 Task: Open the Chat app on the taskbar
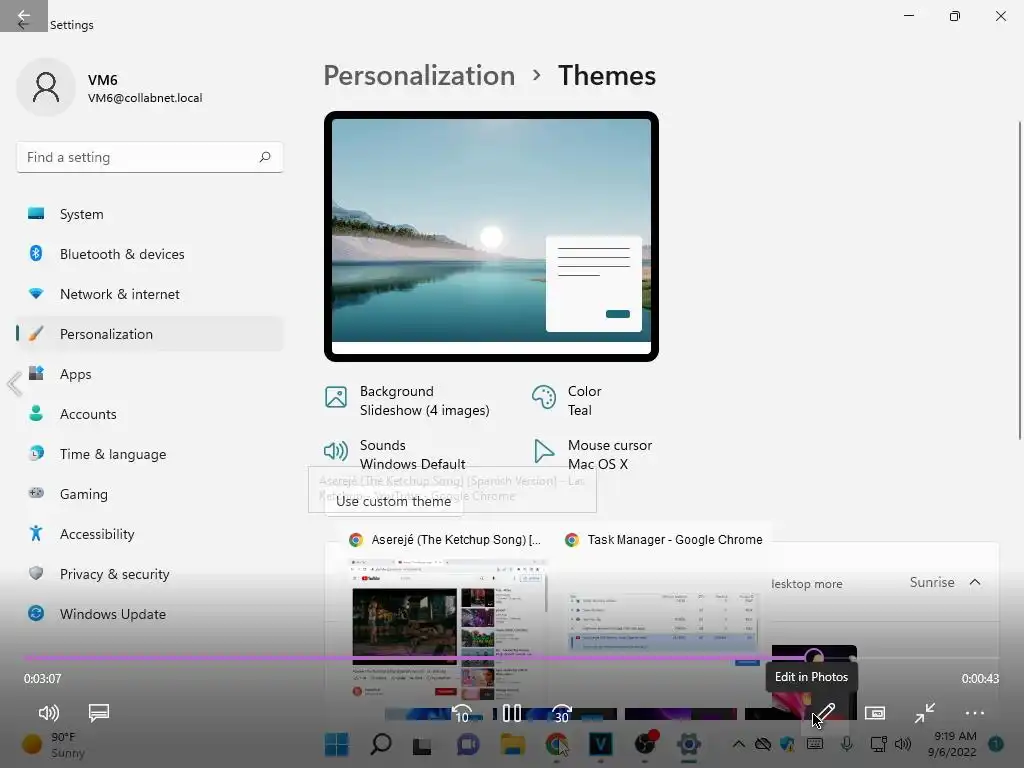tap(468, 744)
